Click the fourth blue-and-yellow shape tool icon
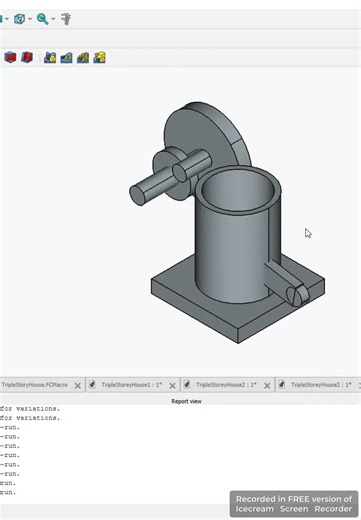 pyautogui.click(x=99, y=57)
